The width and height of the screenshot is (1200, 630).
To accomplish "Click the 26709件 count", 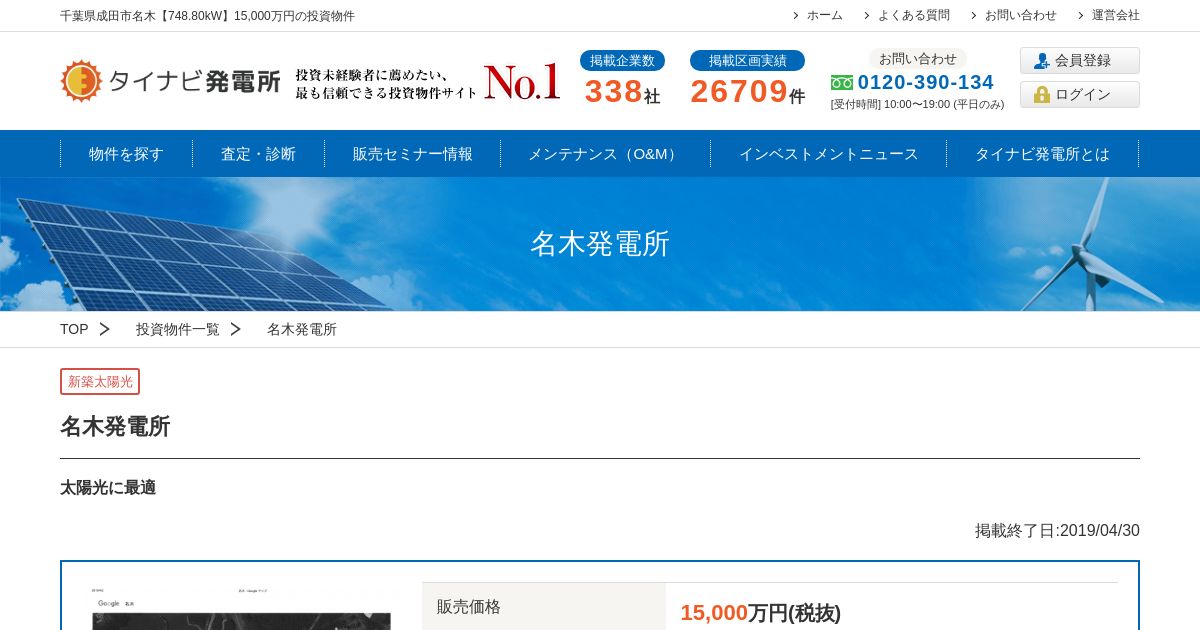I will coord(747,92).
